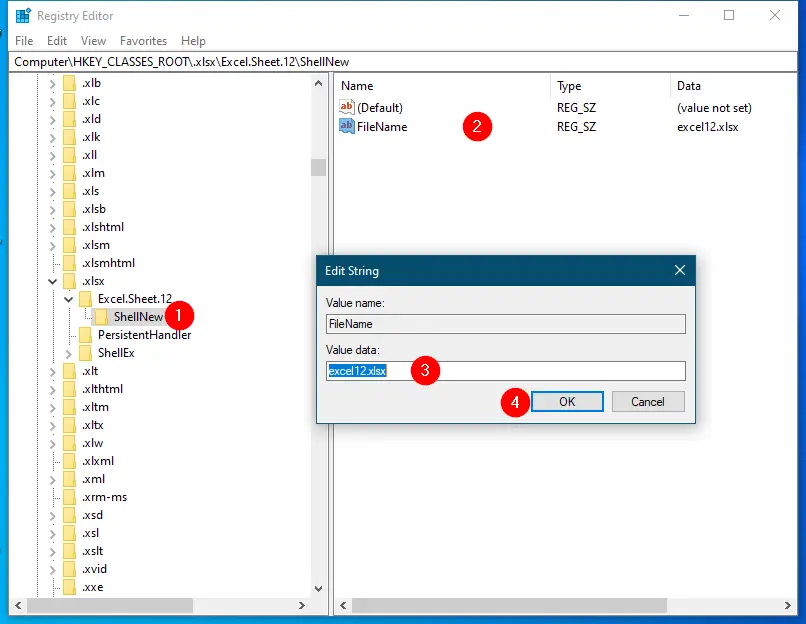Select the .xlw key label
The height and width of the screenshot is (624, 806).
[93, 443]
